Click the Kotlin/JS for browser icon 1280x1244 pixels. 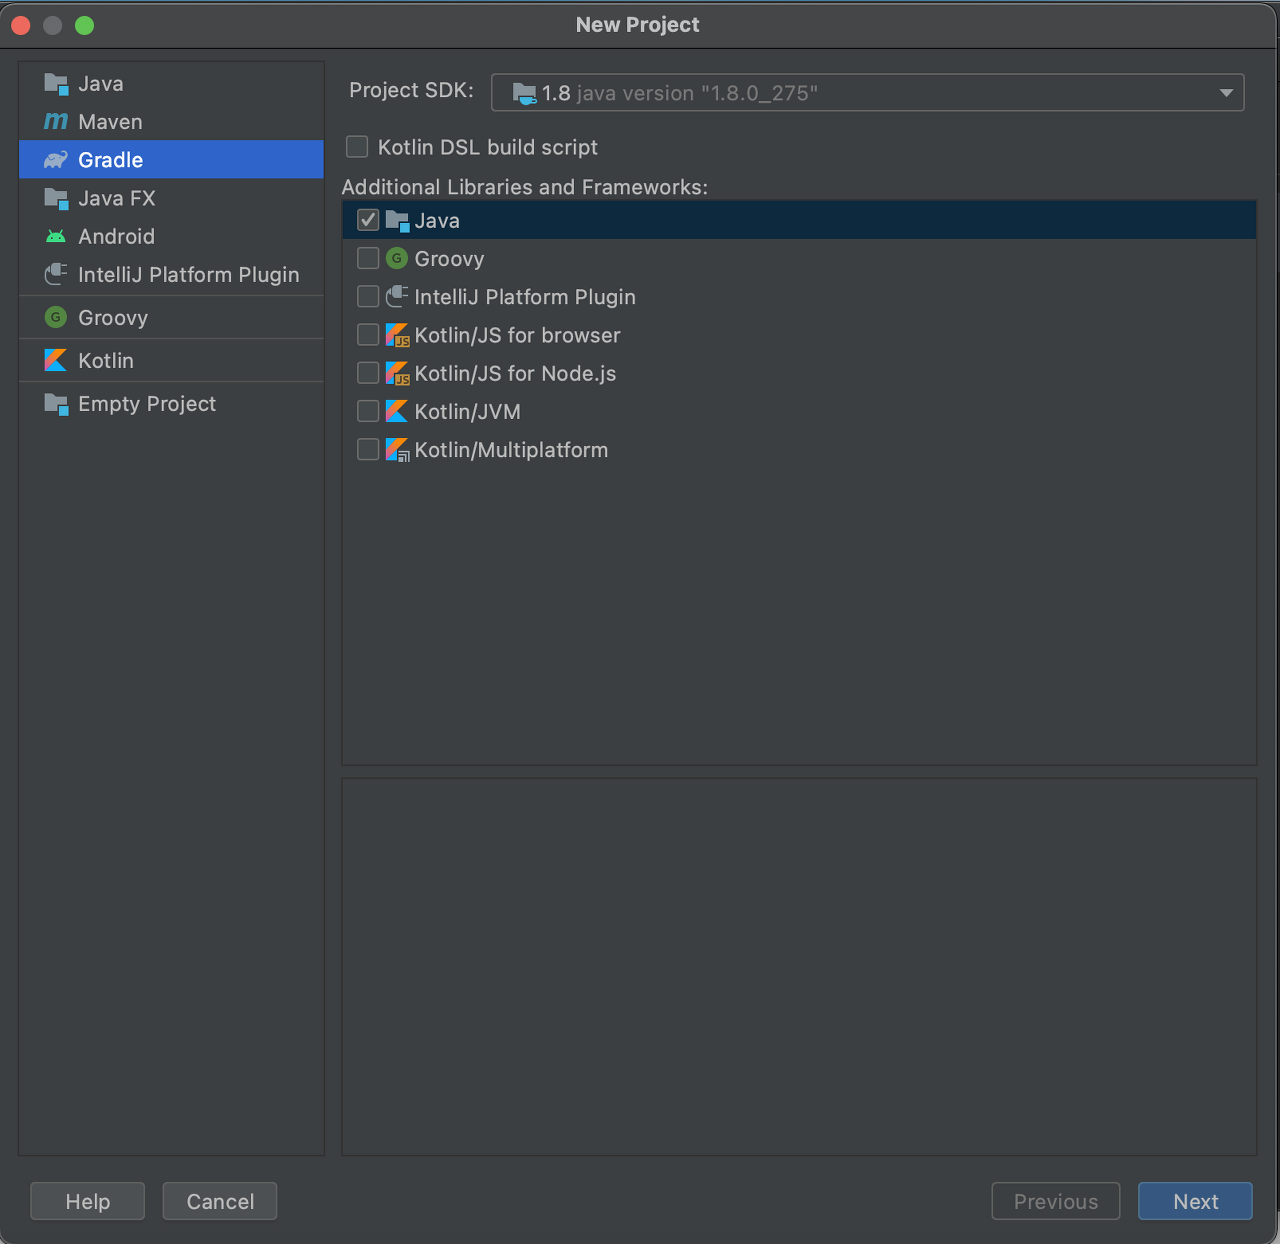click(397, 335)
